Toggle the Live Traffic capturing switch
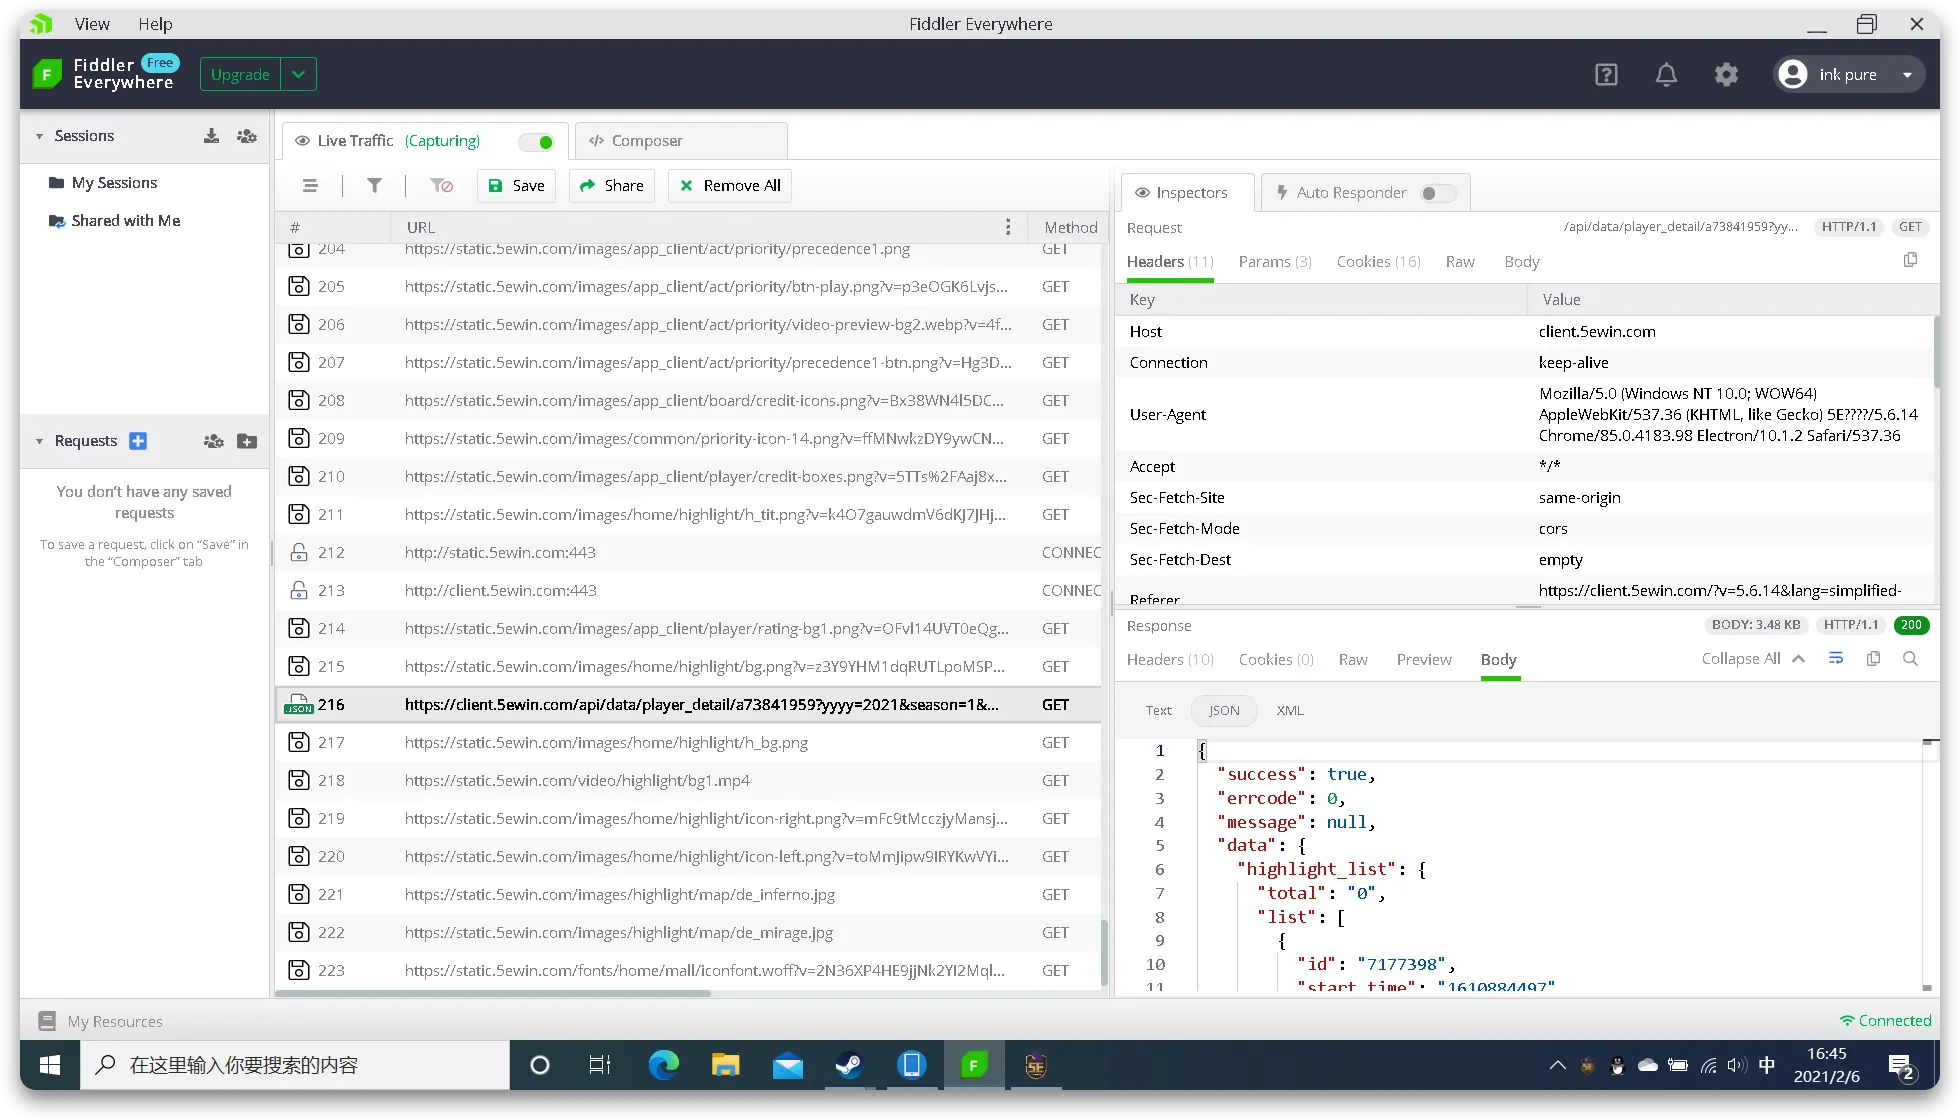This screenshot has height=1120, width=1960. coord(537,142)
